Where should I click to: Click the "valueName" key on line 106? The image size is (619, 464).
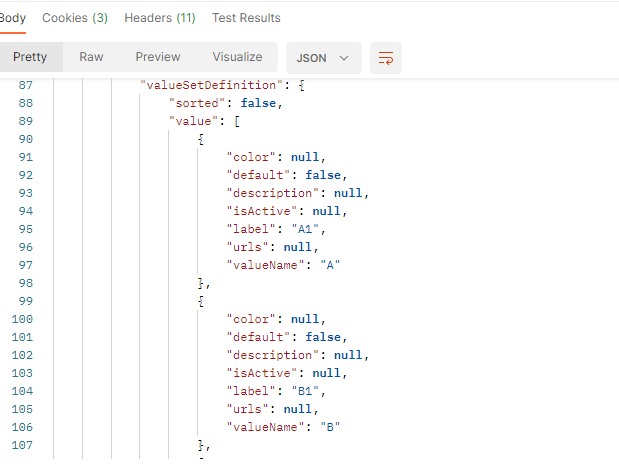265,427
